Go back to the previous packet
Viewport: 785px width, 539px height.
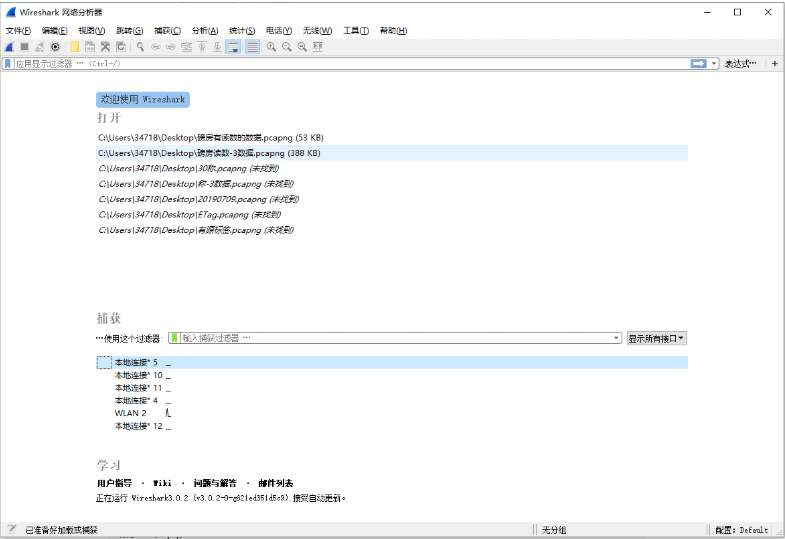[x=156, y=47]
